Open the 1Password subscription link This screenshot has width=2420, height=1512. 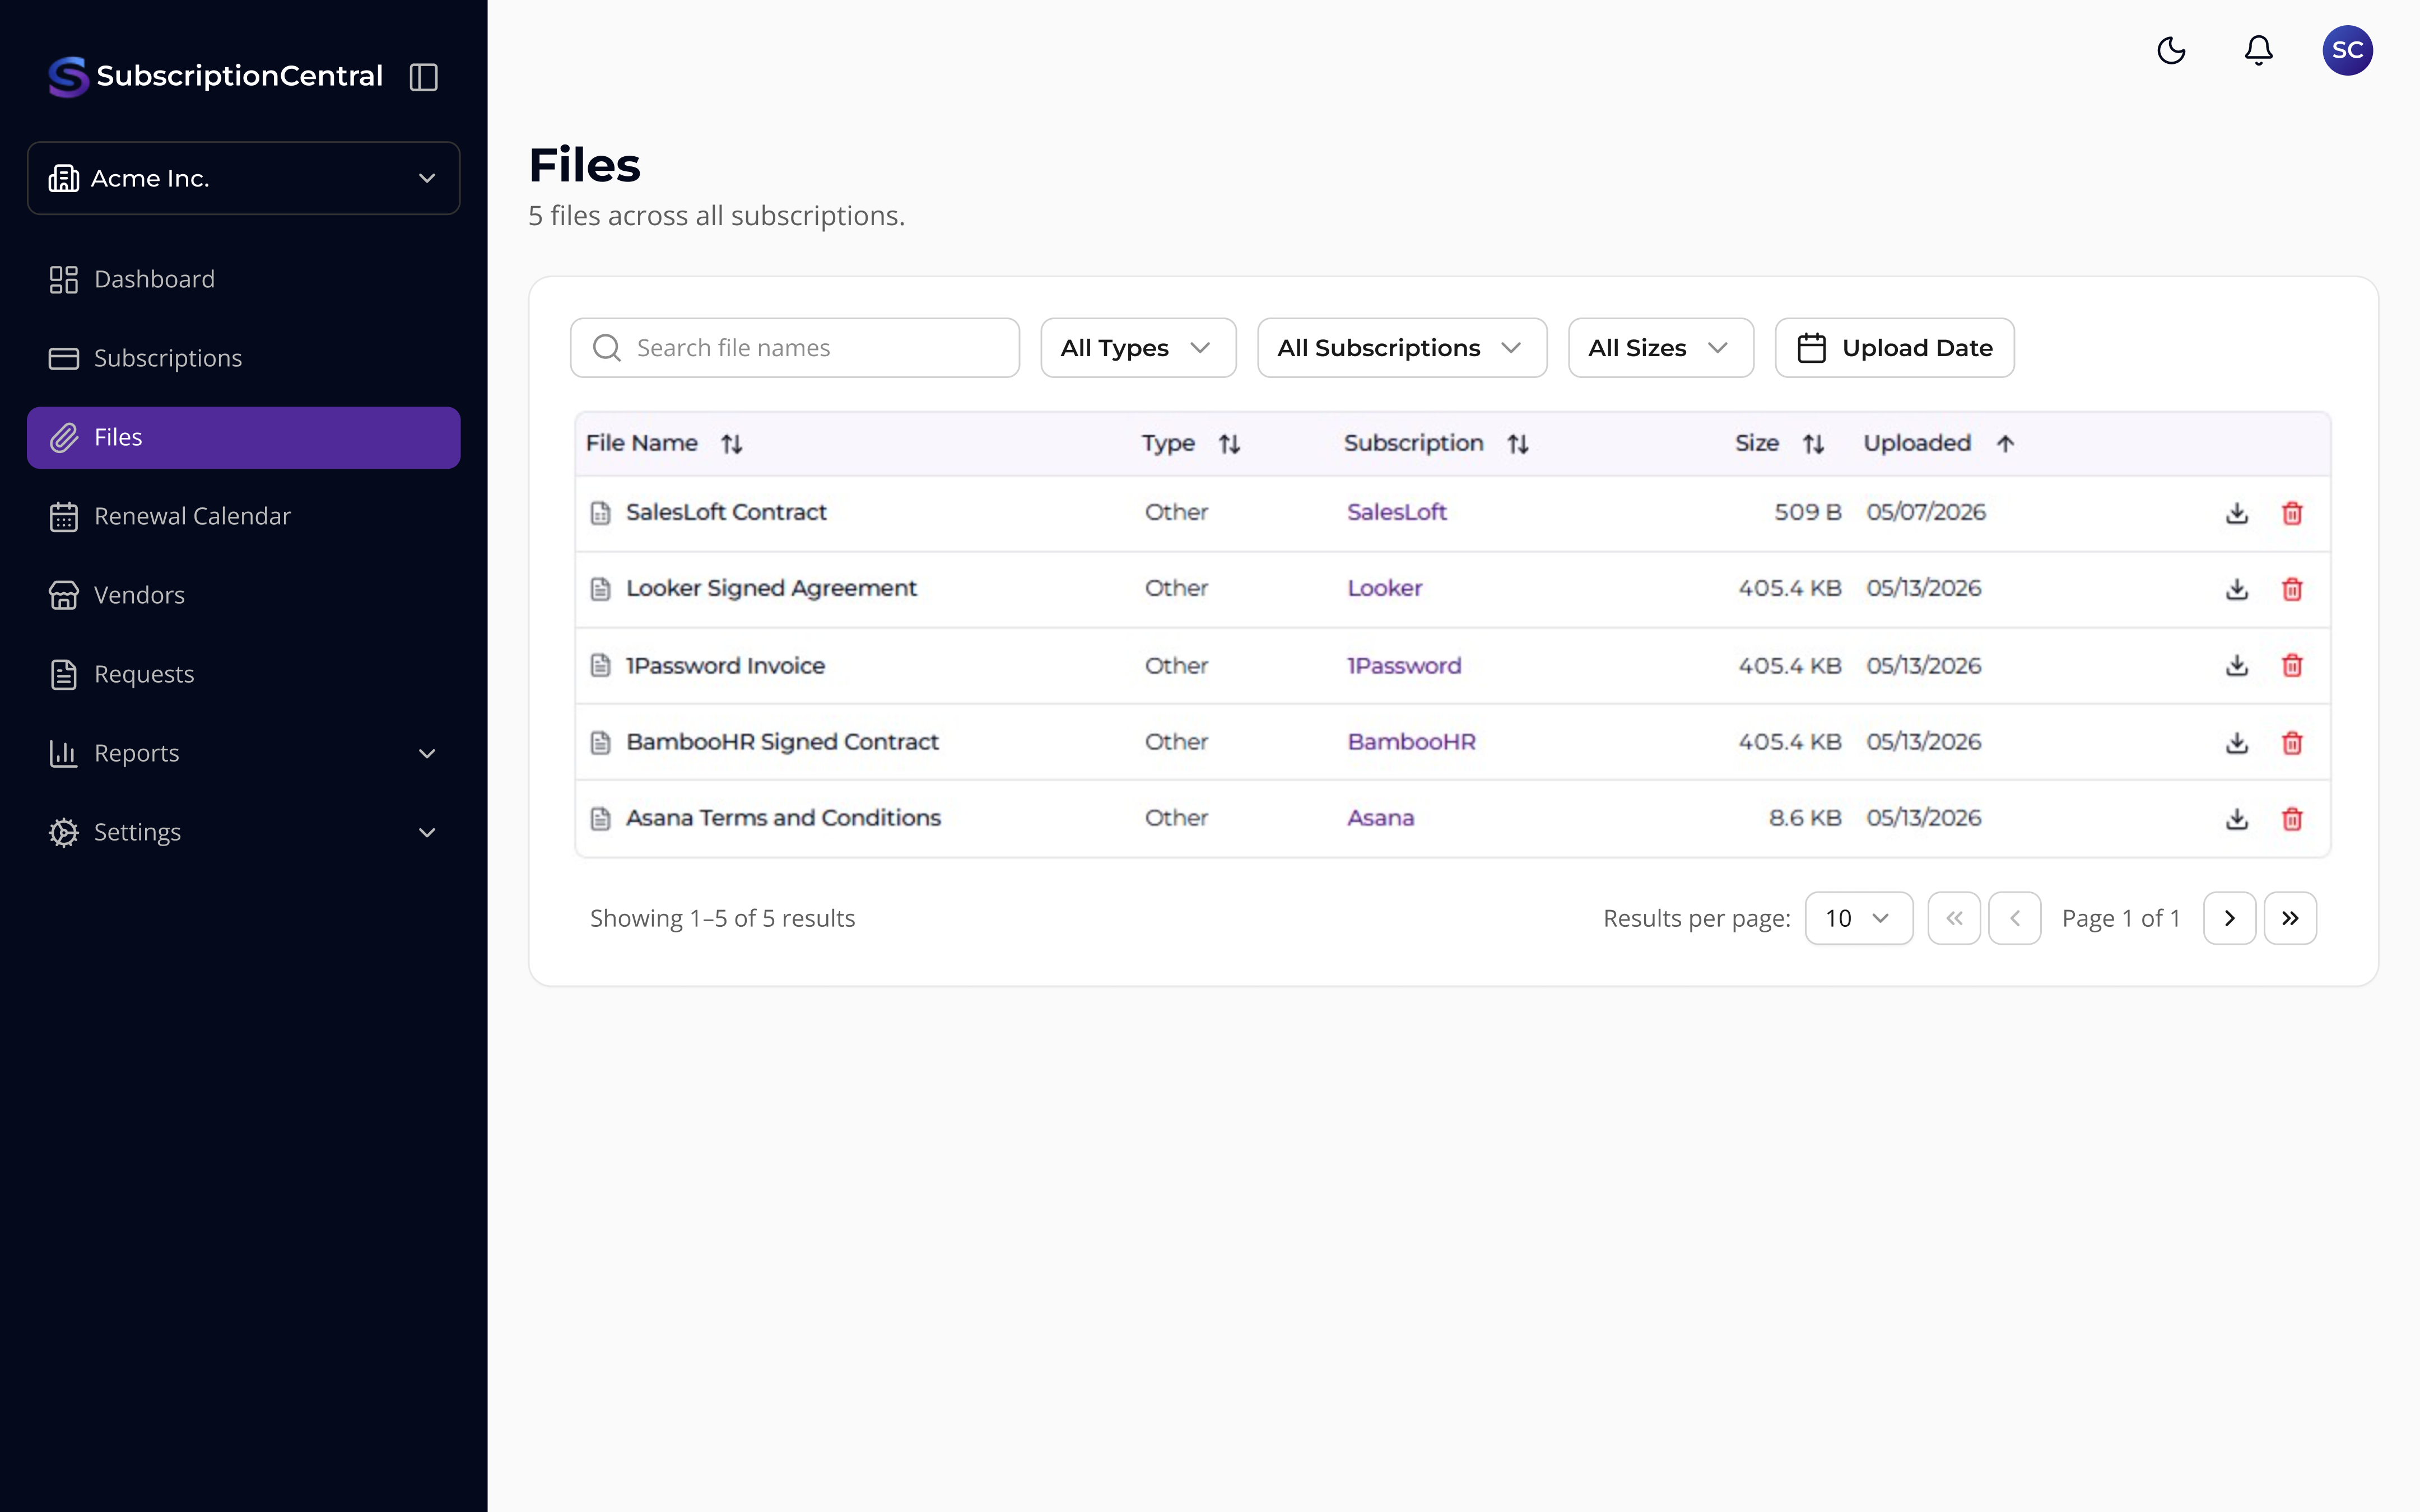1404,665
